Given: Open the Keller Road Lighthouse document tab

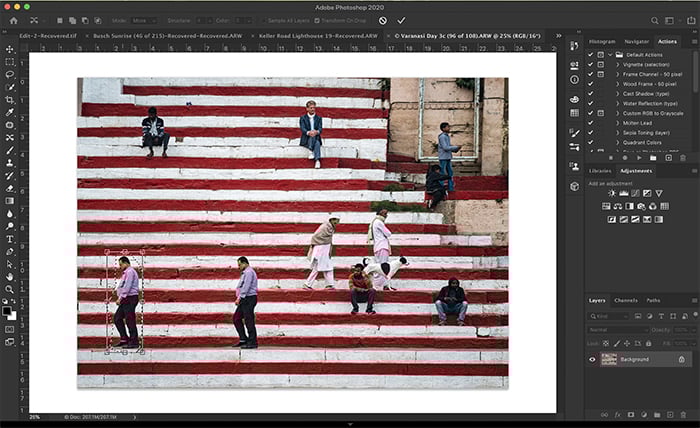Looking at the screenshot, I should click(318, 36).
